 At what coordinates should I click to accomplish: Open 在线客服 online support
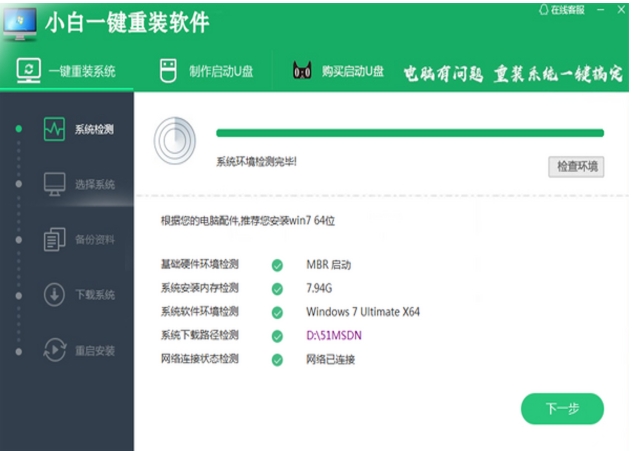562,10
